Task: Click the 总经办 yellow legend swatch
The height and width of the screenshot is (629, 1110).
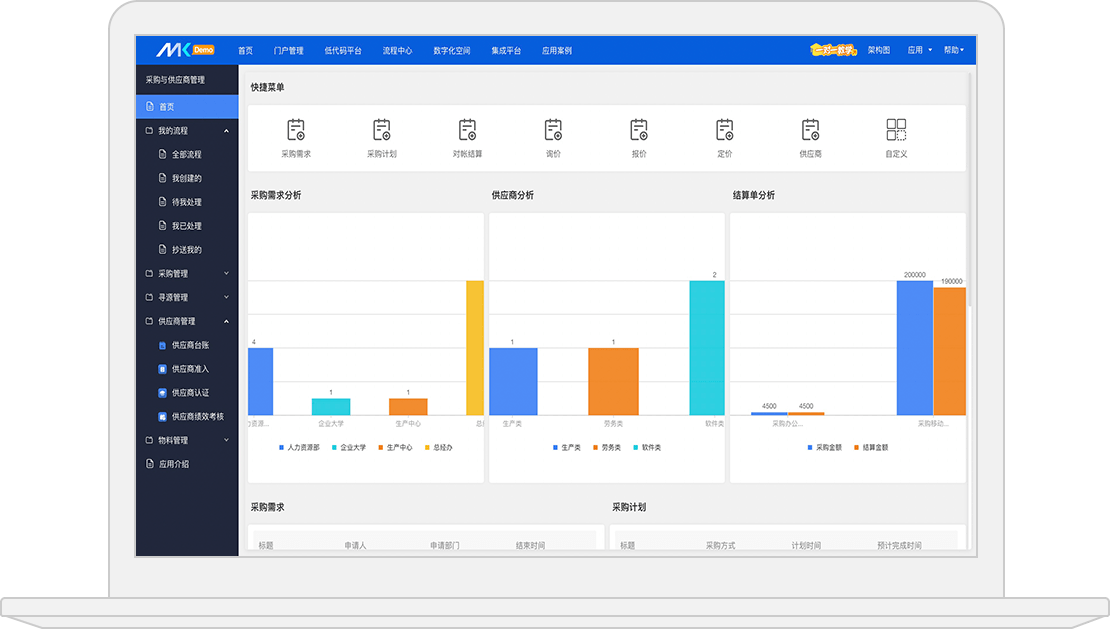Action: [x=426, y=447]
